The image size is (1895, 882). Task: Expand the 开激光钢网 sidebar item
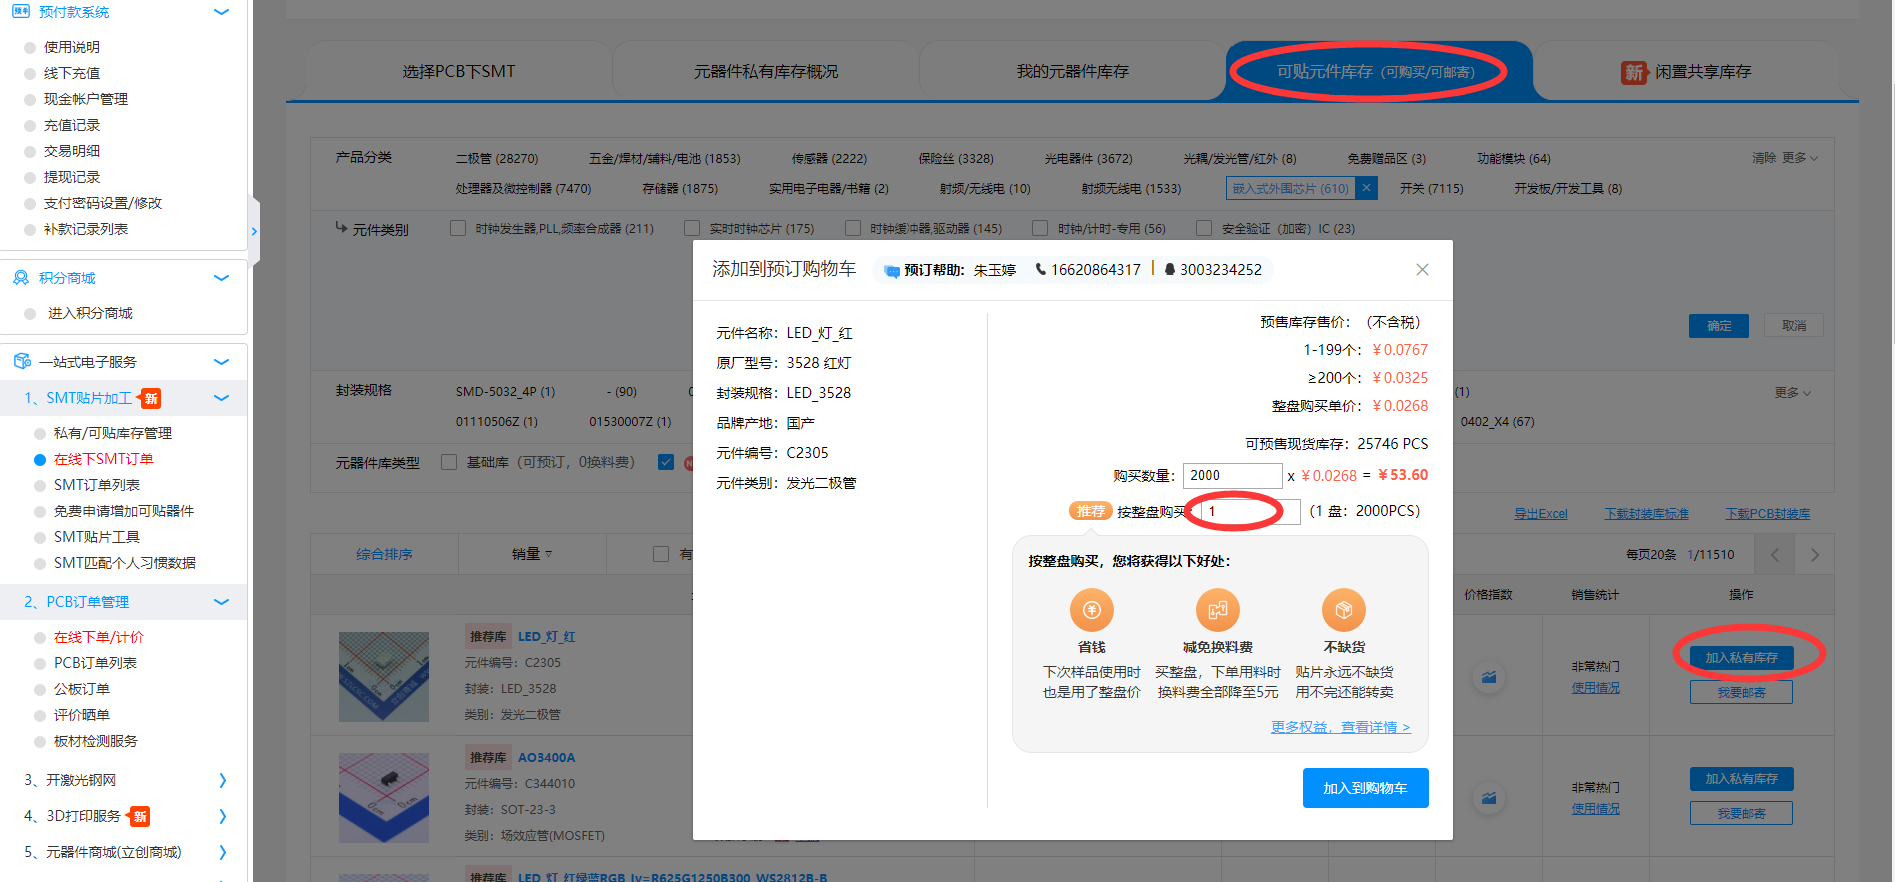pos(222,780)
